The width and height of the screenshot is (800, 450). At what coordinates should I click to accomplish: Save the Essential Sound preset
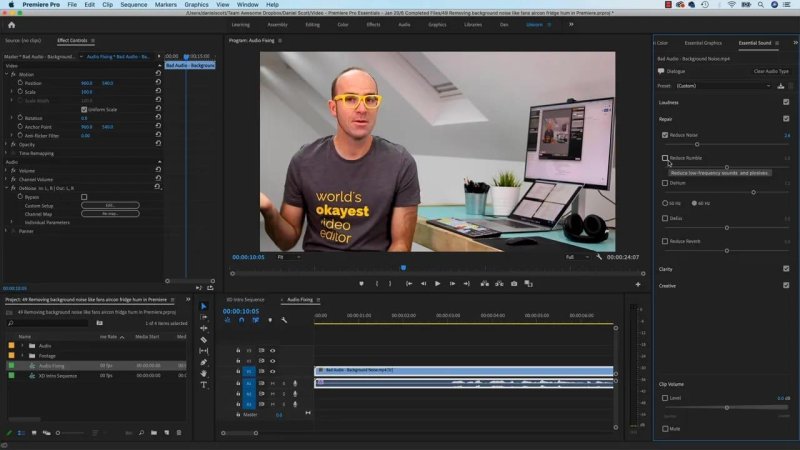click(781, 86)
